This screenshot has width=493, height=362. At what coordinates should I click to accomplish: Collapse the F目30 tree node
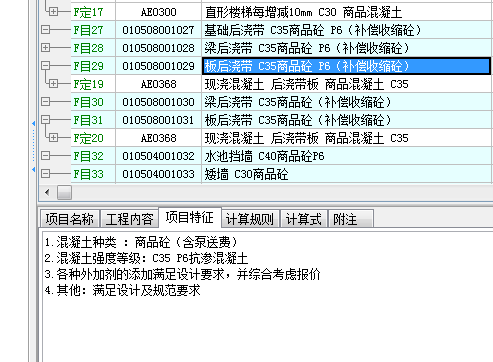click(45, 102)
